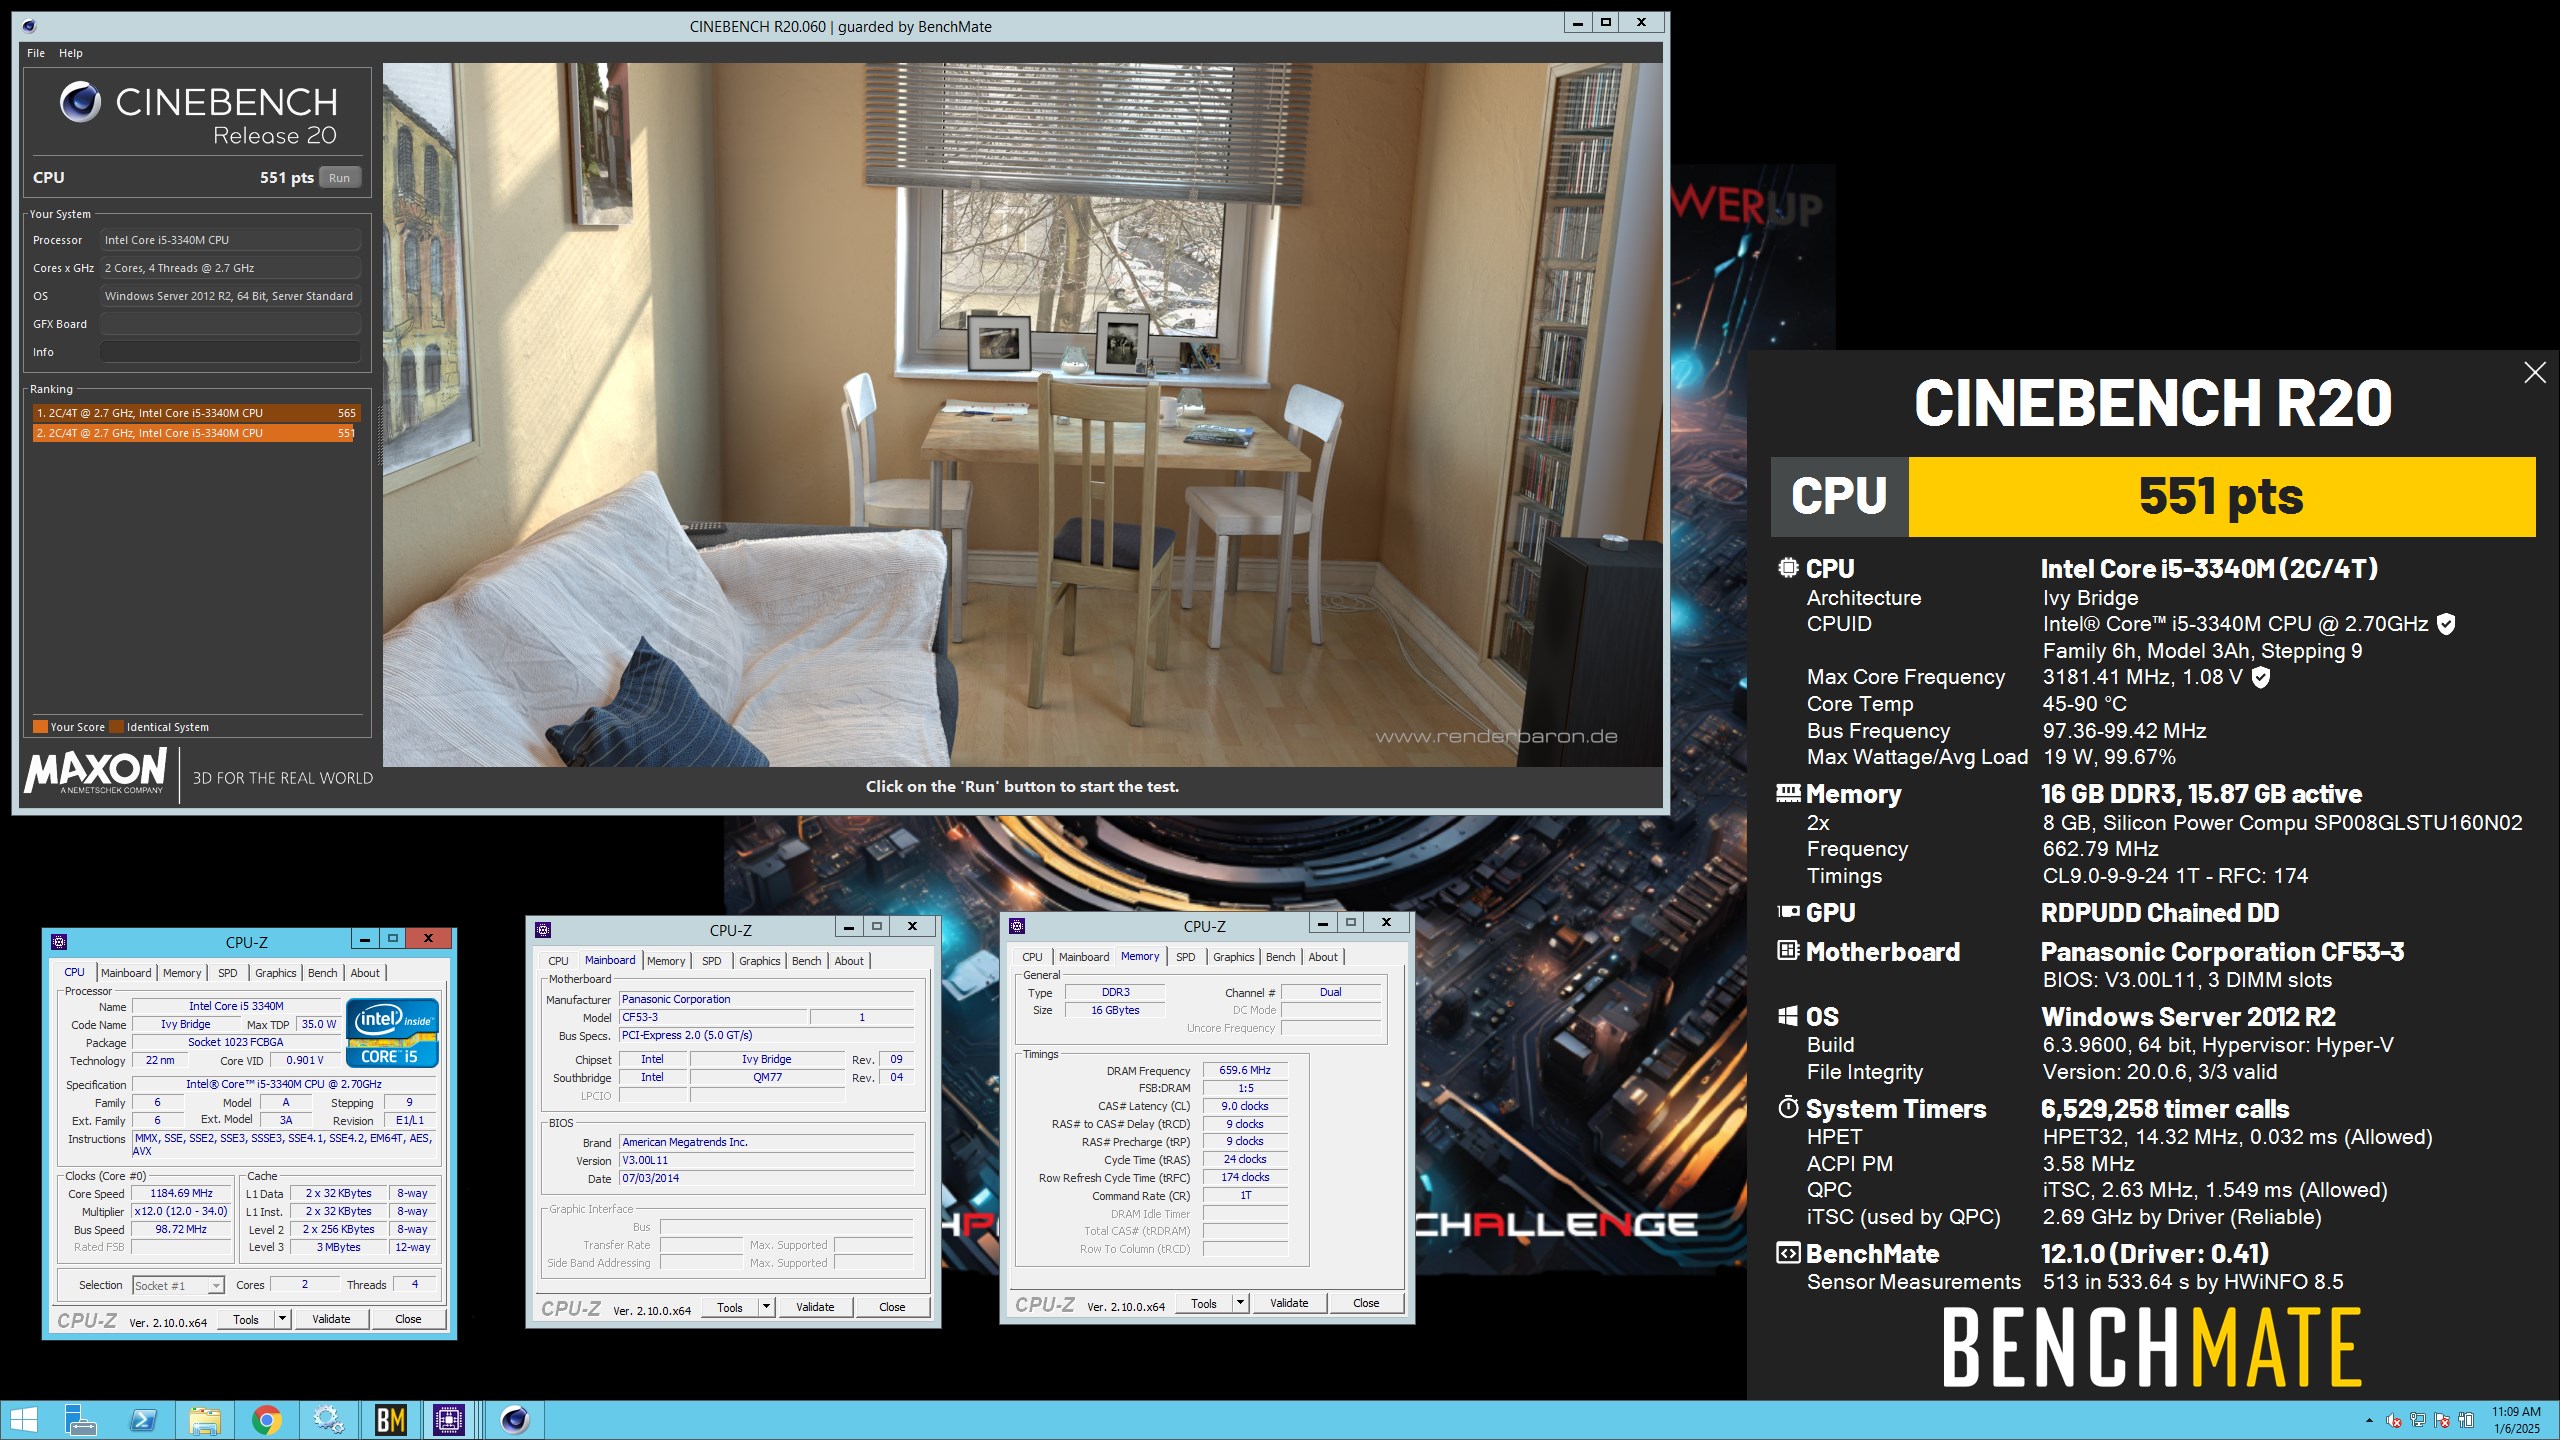2560x1440 pixels.
Task: Click Validate in middle CPU-Z window
Action: [x=815, y=1307]
